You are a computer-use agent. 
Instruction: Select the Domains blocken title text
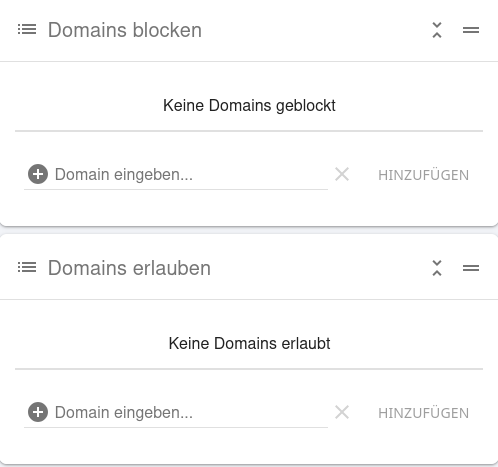point(125,30)
